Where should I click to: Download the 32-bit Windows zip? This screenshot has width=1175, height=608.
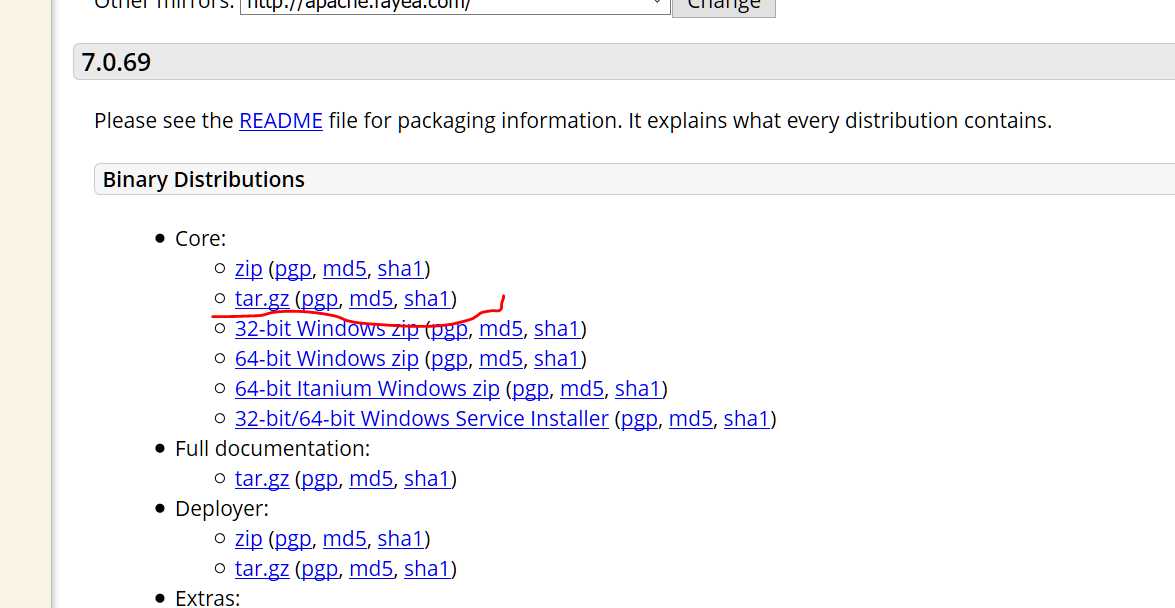point(327,328)
